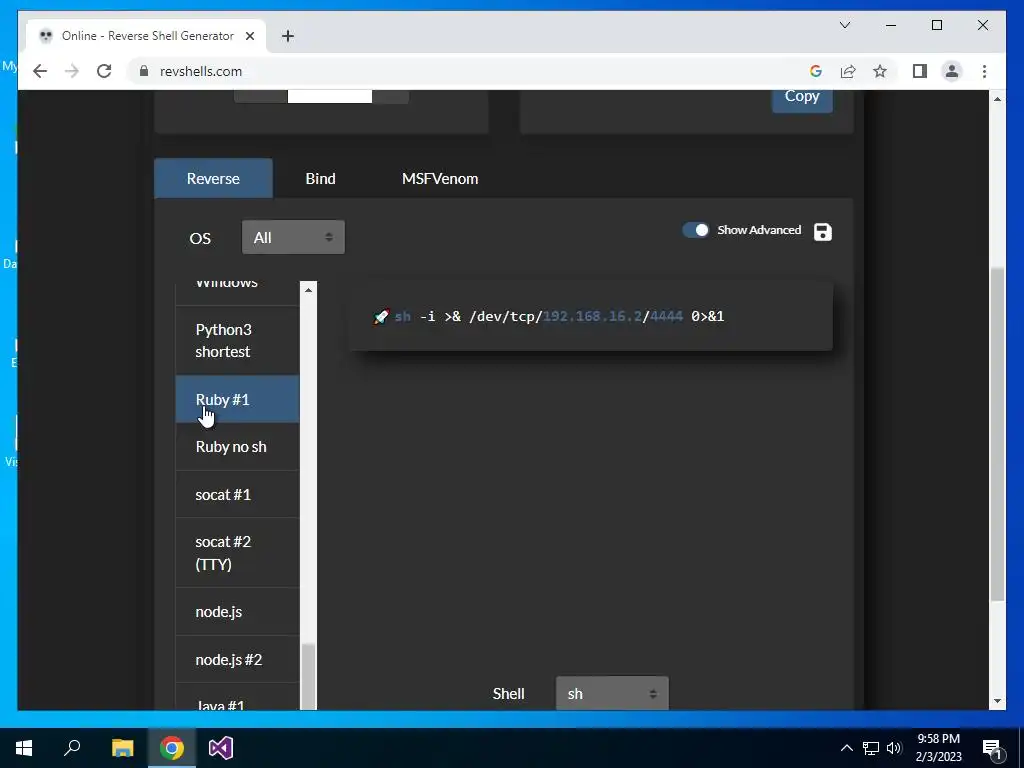Click the page scrollbar up arrow

pos(997,99)
